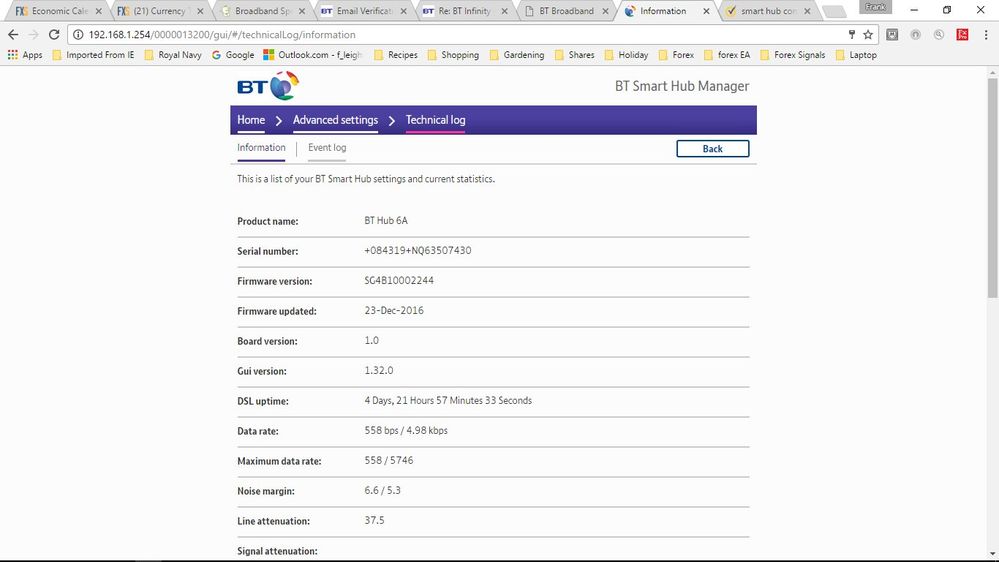Click the red extension icon in toolbar

point(963,34)
